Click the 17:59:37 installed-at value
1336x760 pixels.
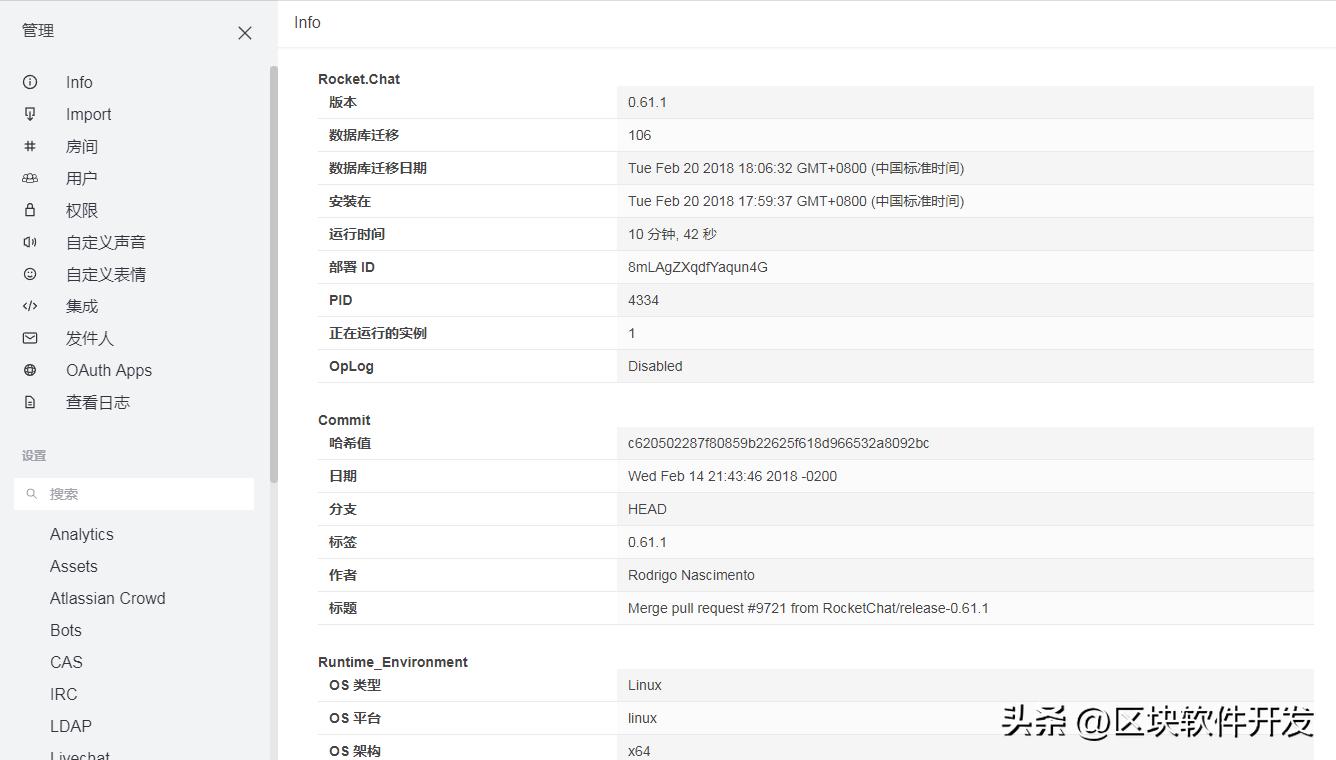796,201
